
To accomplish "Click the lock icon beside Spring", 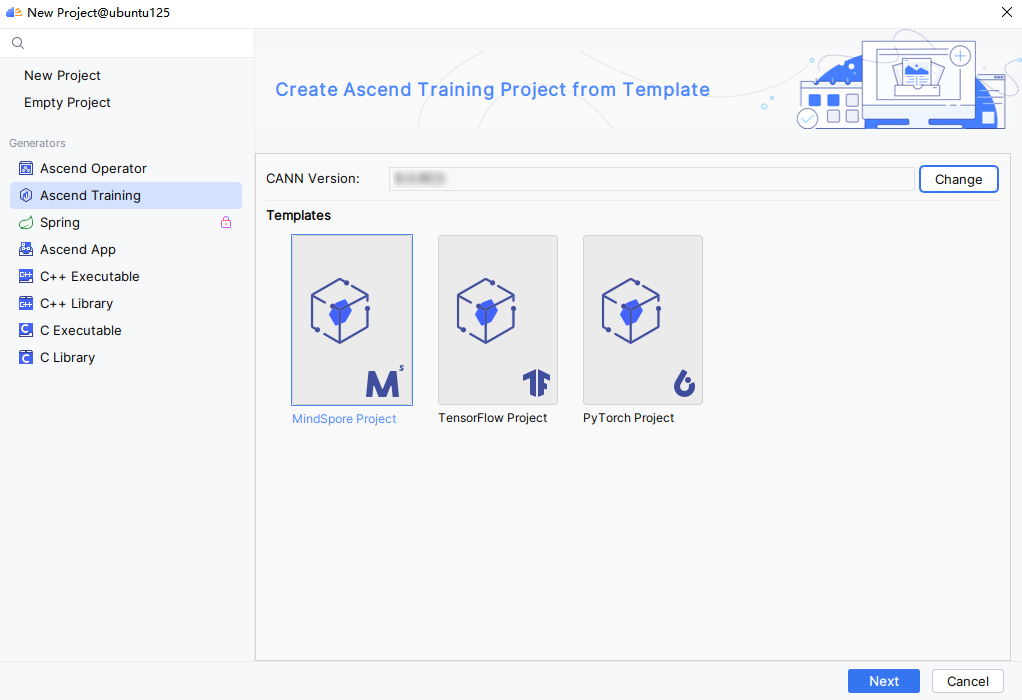I will [226, 222].
